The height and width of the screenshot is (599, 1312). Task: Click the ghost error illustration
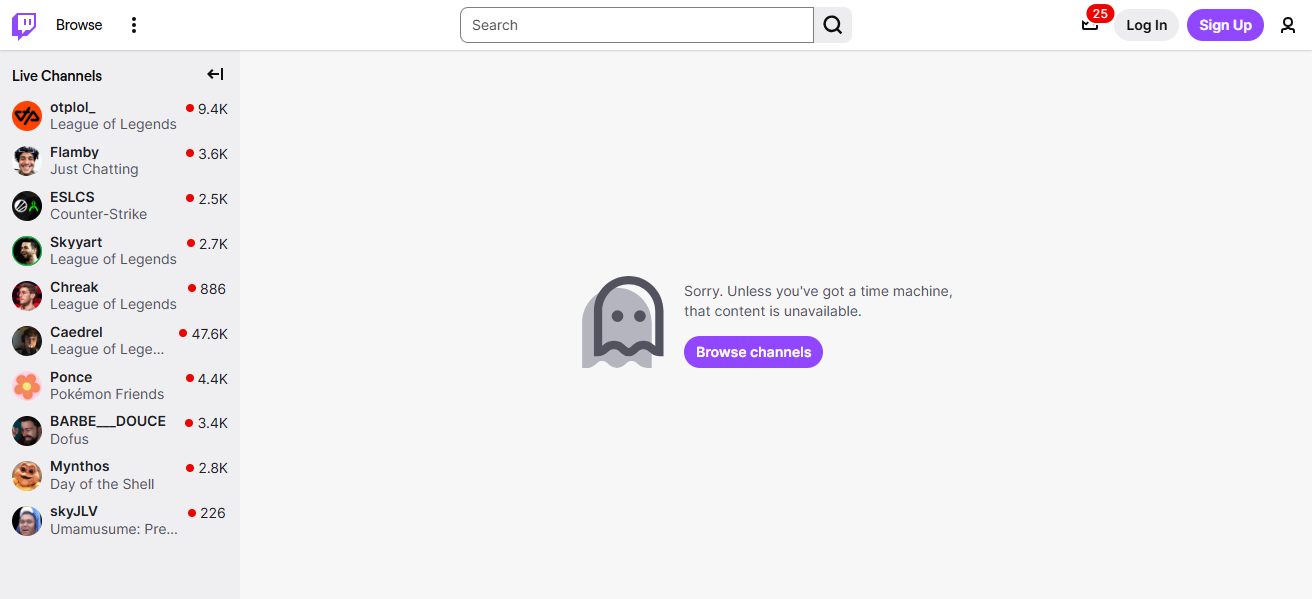pyautogui.click(x=623, y=322)
